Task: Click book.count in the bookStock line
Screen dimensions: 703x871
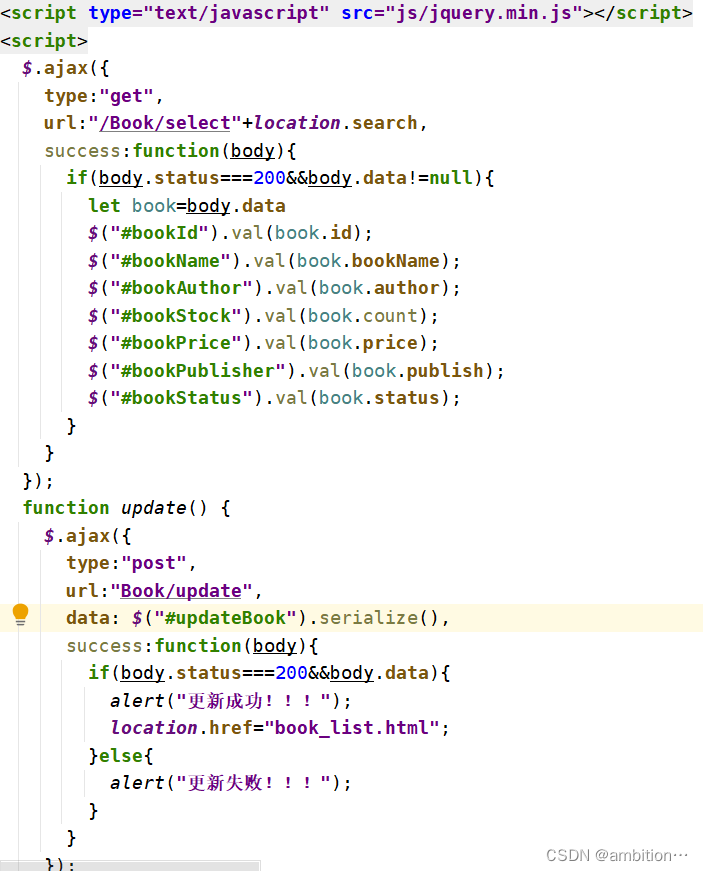Action: 363,316
